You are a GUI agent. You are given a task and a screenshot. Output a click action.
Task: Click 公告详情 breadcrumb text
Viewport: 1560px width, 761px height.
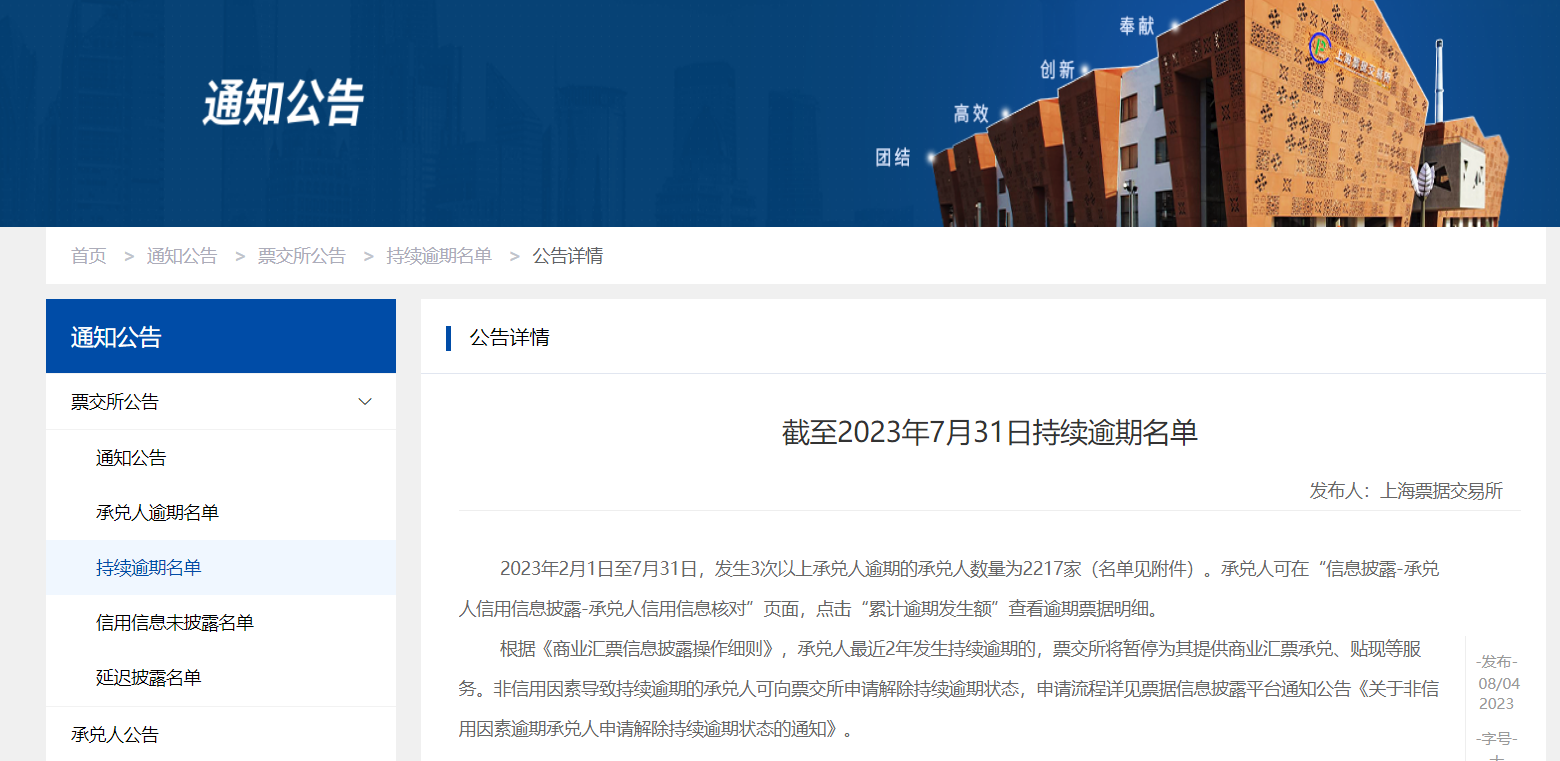[x=568, y=256]
